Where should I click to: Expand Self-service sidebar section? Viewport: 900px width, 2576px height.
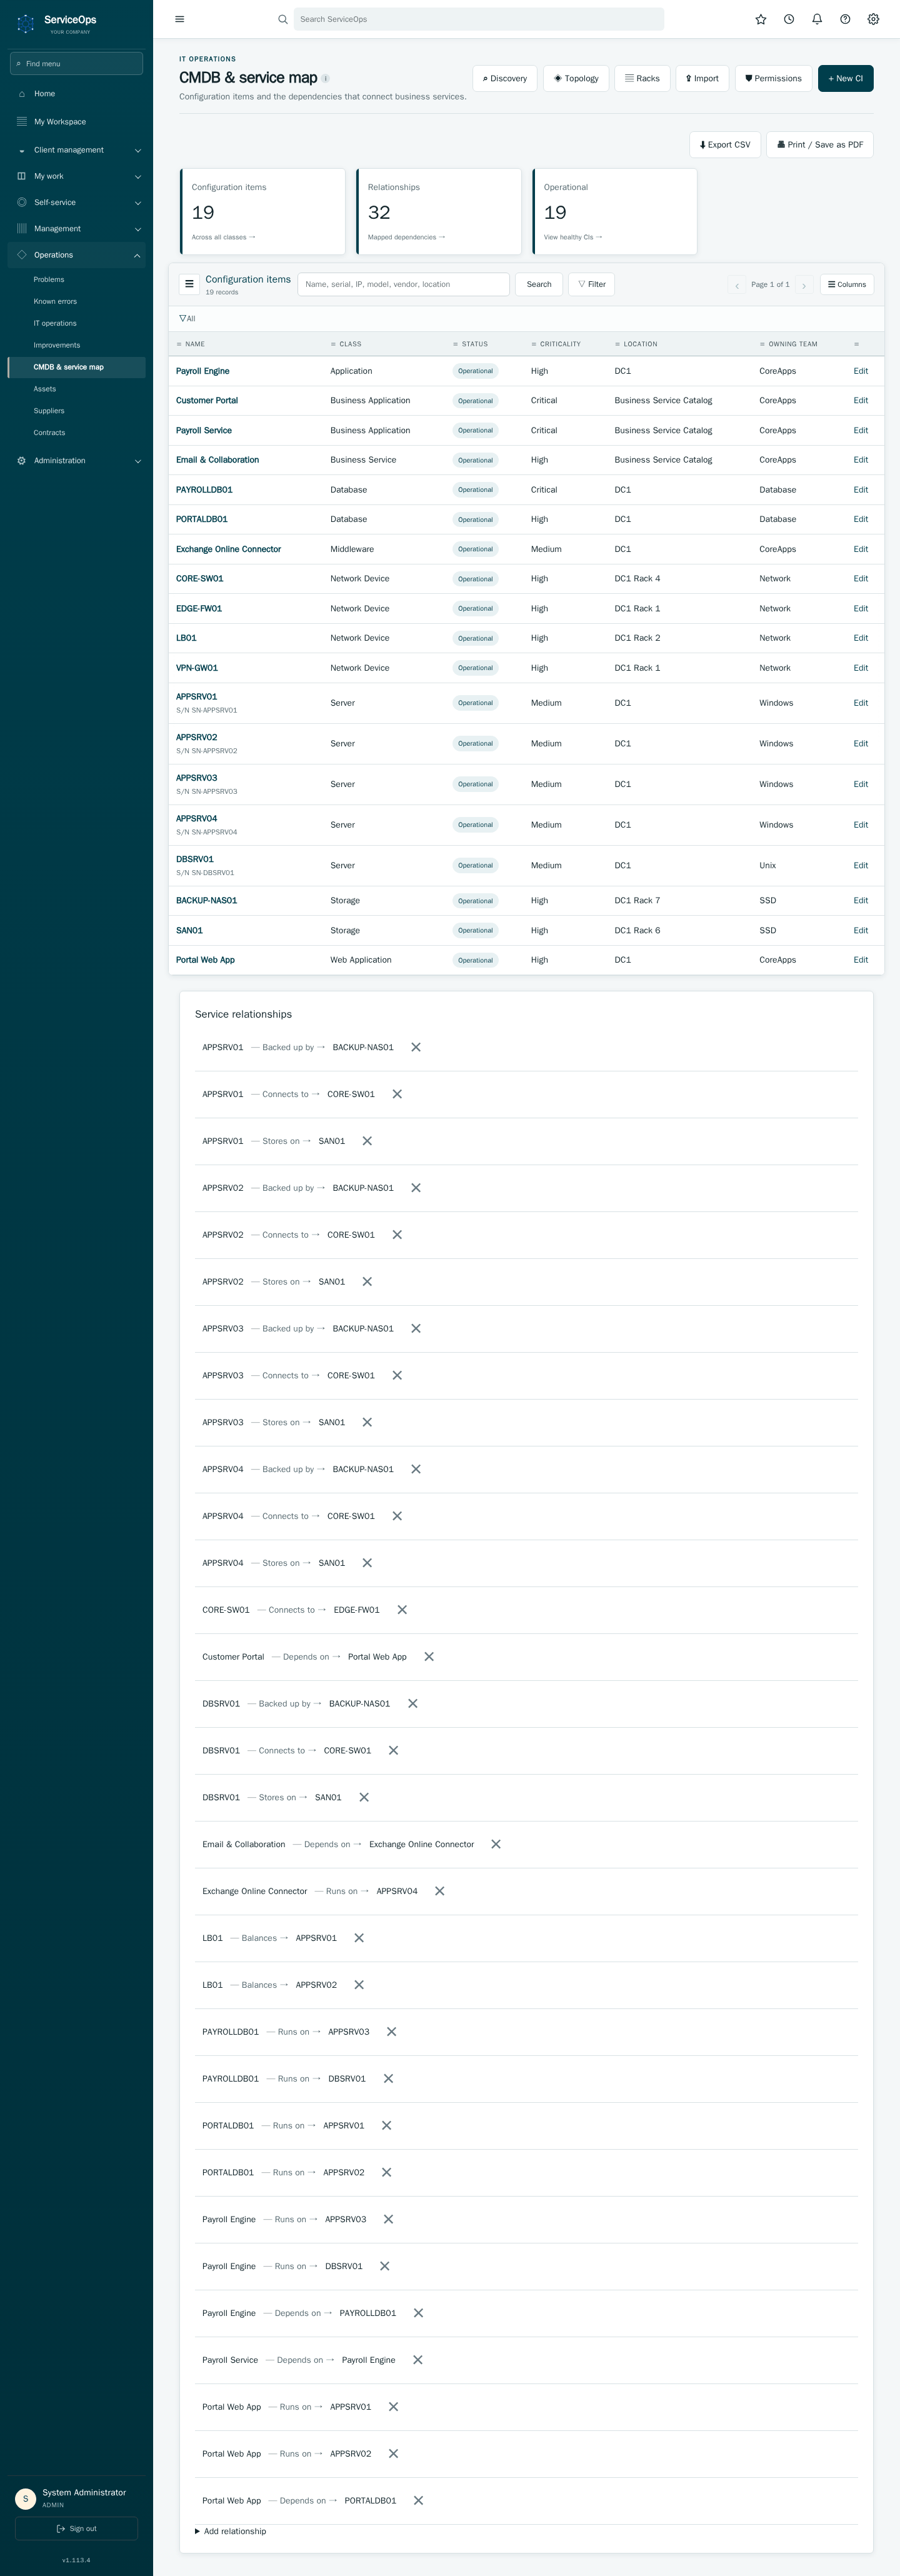[77, 202]
